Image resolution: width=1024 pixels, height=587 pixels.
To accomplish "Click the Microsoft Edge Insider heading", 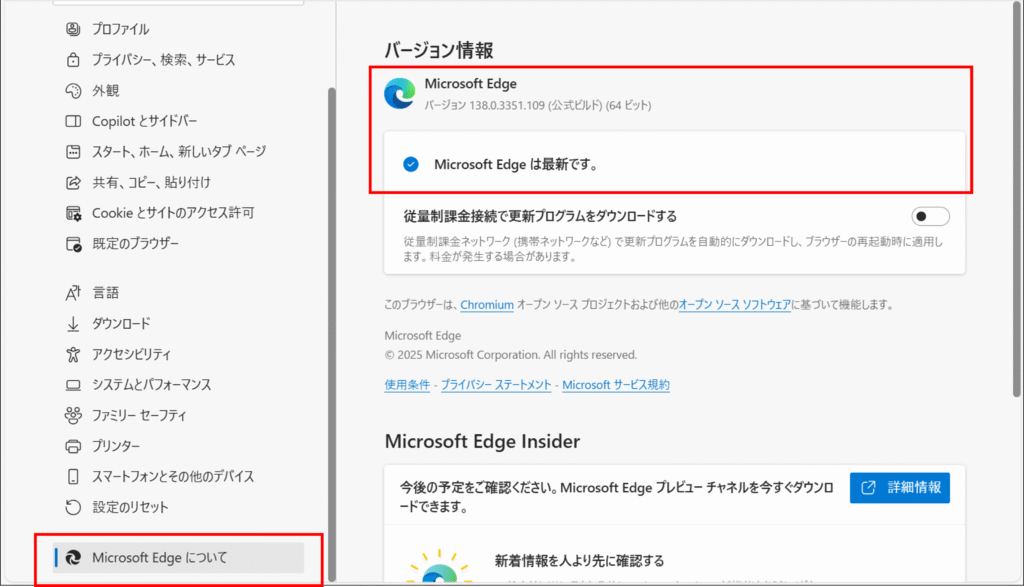I will (482, 441).
